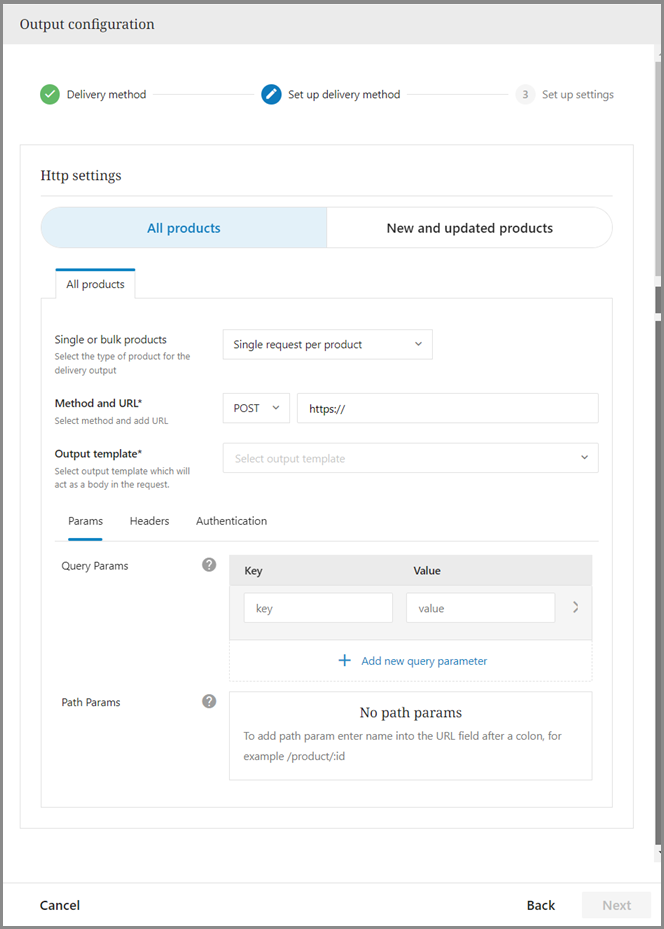Click the Cancel button

click(x=60, y=905)
